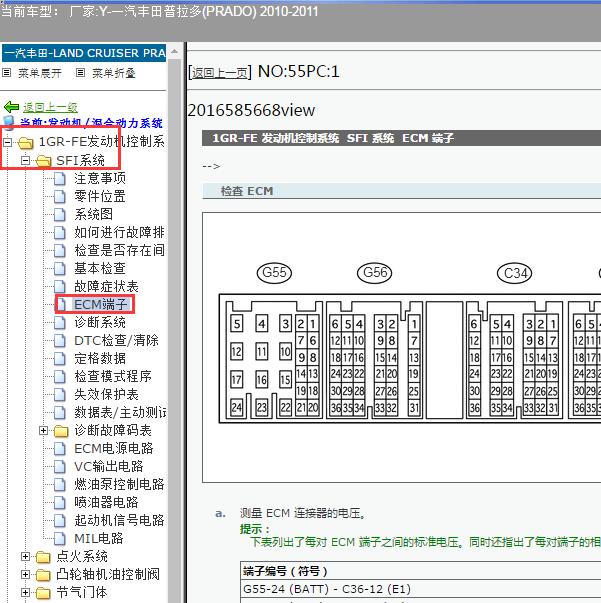The height and width of the screenshot is (603, 601).
Task: Click the 1GR-FE发动机控制系 folder icon
Action: pyautogui.click(x=26, y=143)
